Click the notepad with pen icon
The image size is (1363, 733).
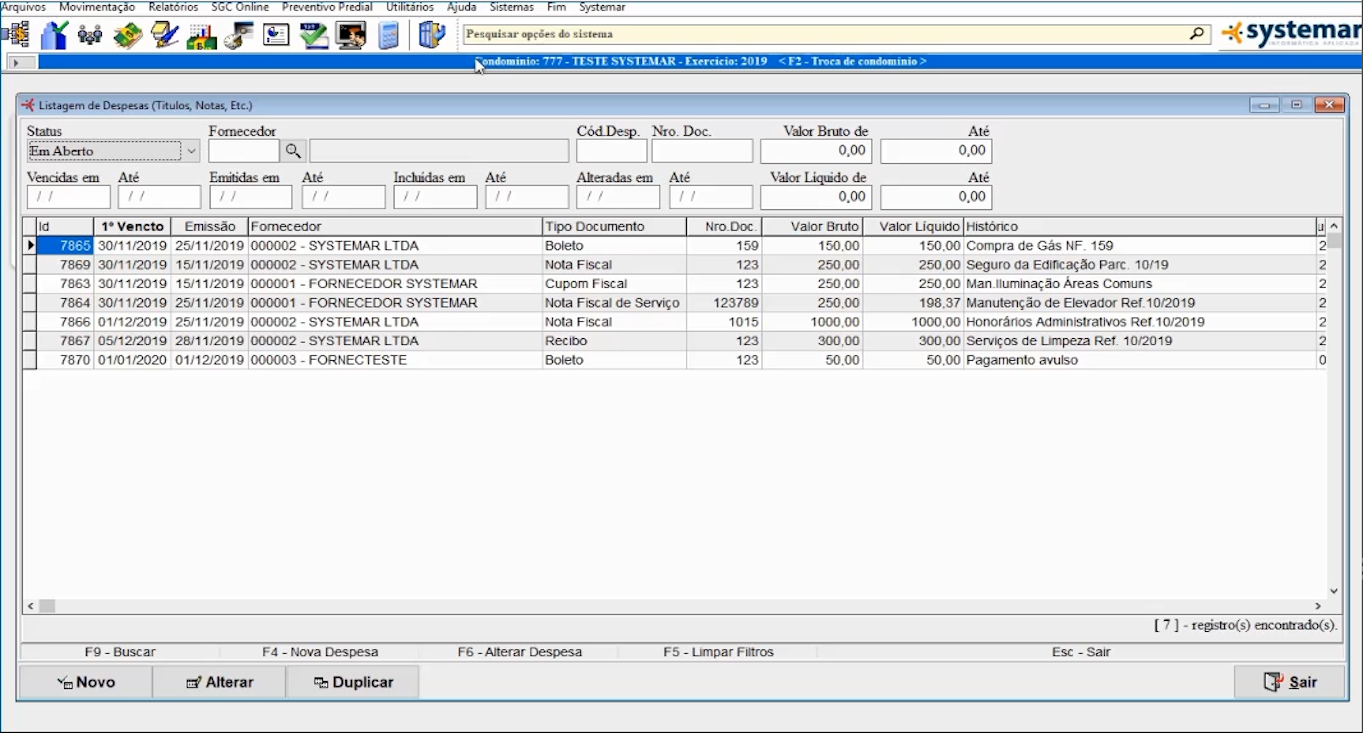click(165, 35)
